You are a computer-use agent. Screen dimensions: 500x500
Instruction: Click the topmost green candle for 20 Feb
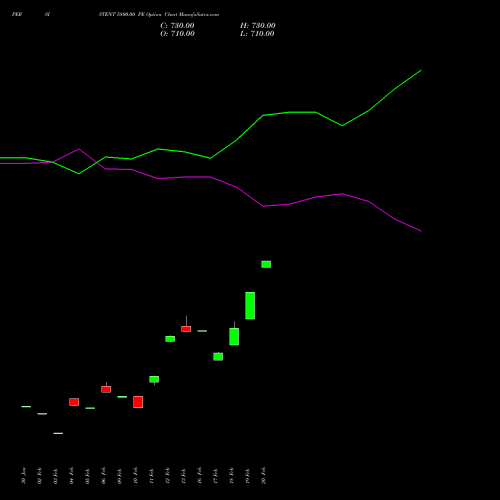tap(266, 264)
